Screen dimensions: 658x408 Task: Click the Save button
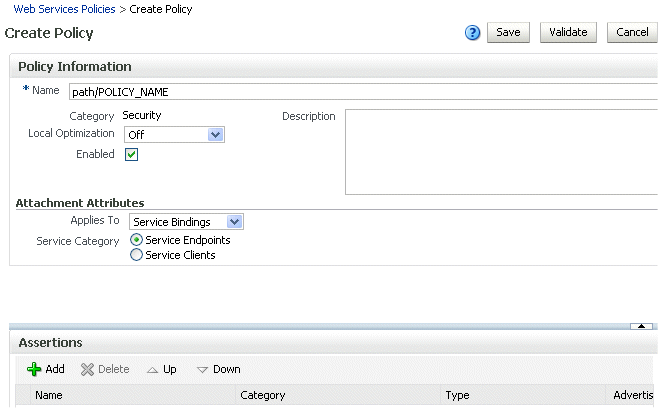(508, 32)
